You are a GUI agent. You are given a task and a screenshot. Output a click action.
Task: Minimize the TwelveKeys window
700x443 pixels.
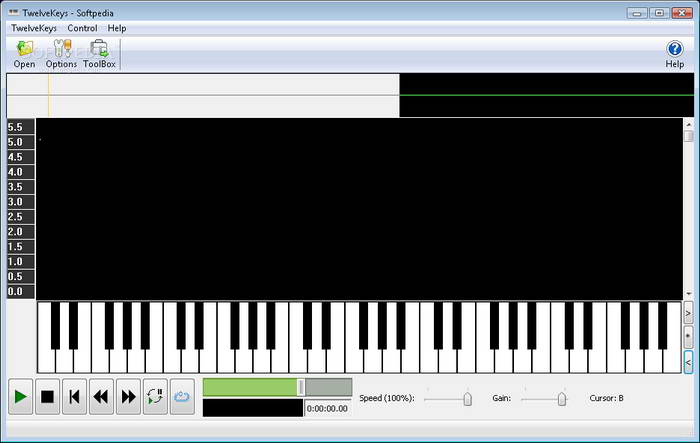[637, 13]
